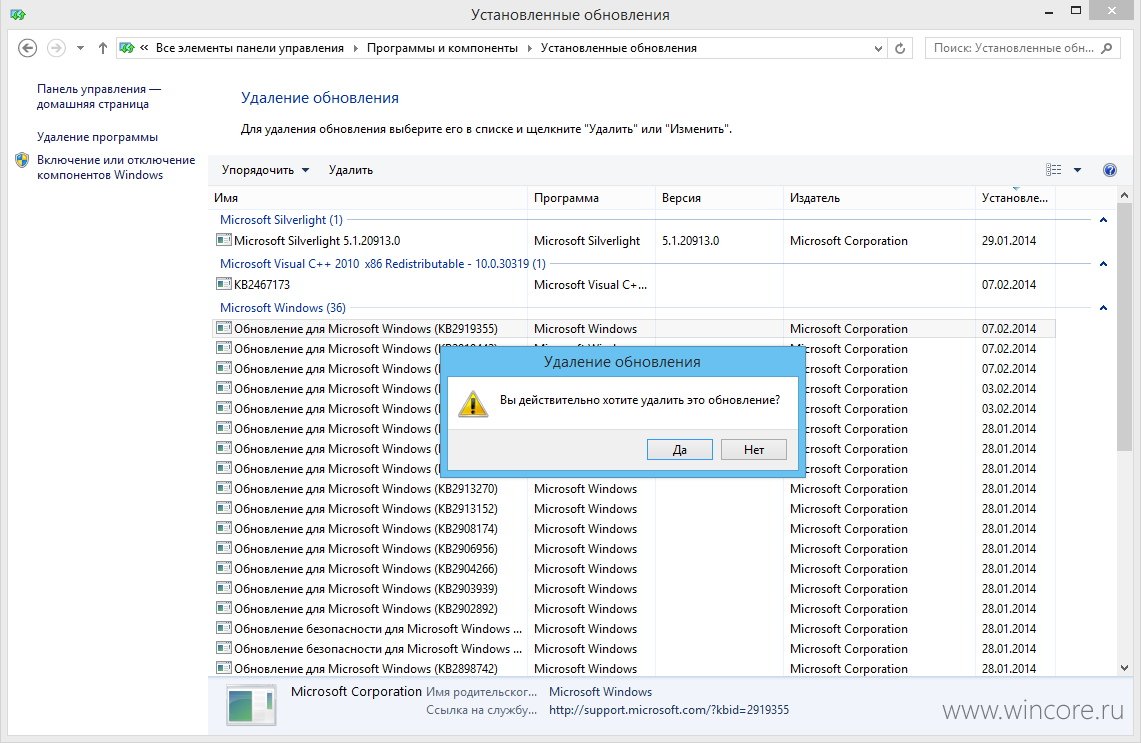This screenshot has width=1141, height=743.
Task: Click the vertical scrollbar down arrow
Action: coord(1124,667)
